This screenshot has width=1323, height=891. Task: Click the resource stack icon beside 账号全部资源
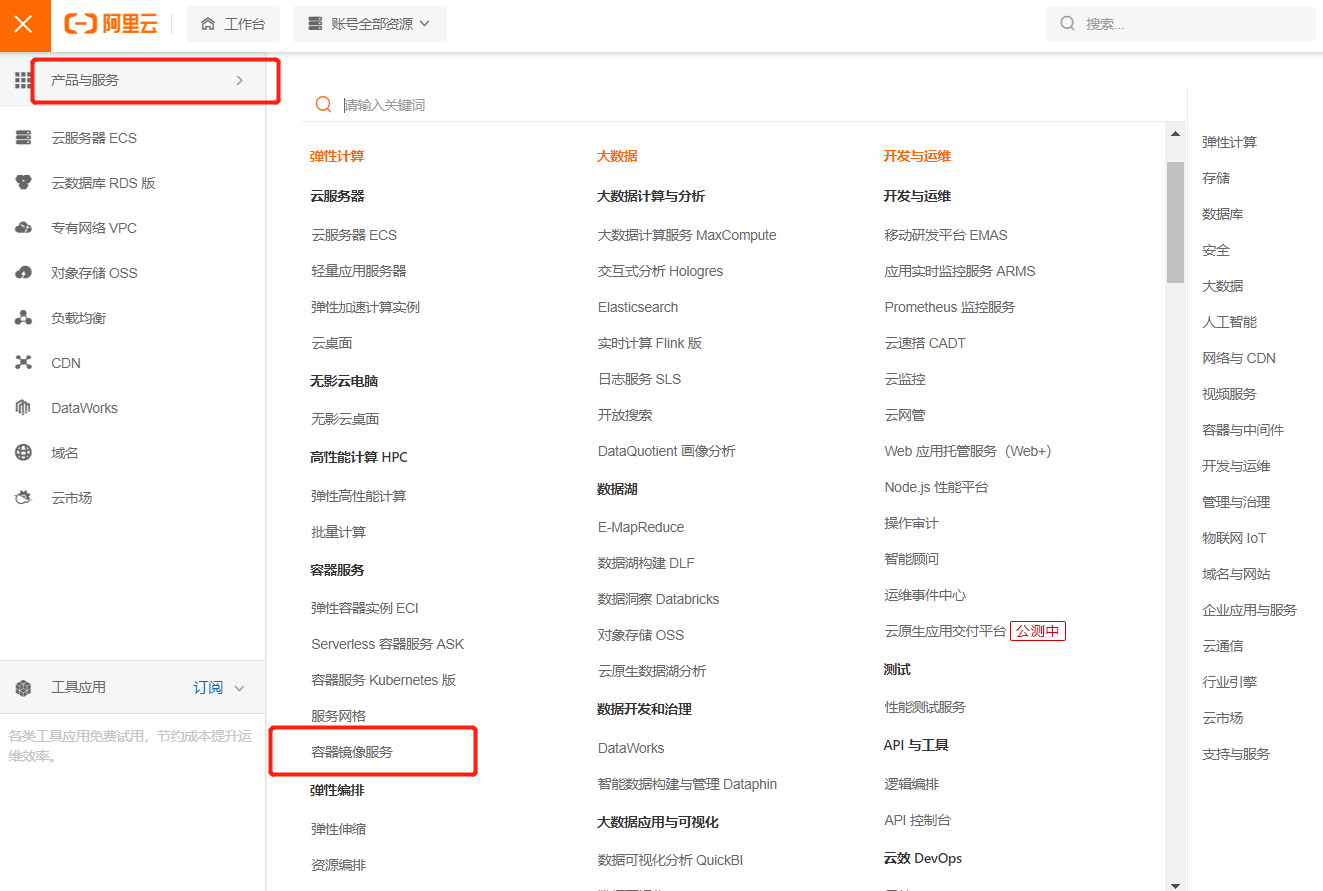[316, 23]
